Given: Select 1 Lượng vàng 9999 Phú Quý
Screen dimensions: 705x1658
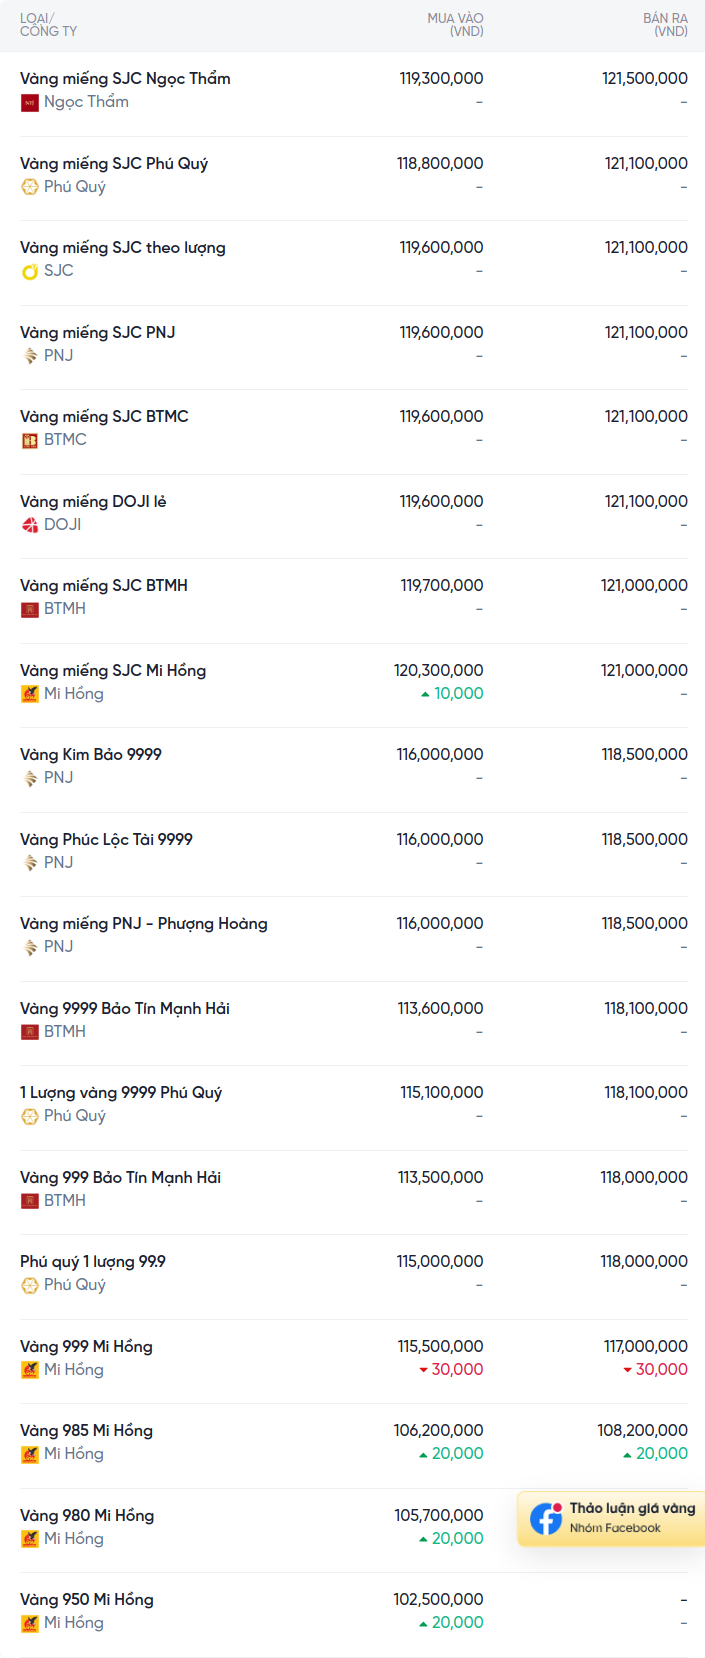Looking at the screenshot, I should 121,1092.
